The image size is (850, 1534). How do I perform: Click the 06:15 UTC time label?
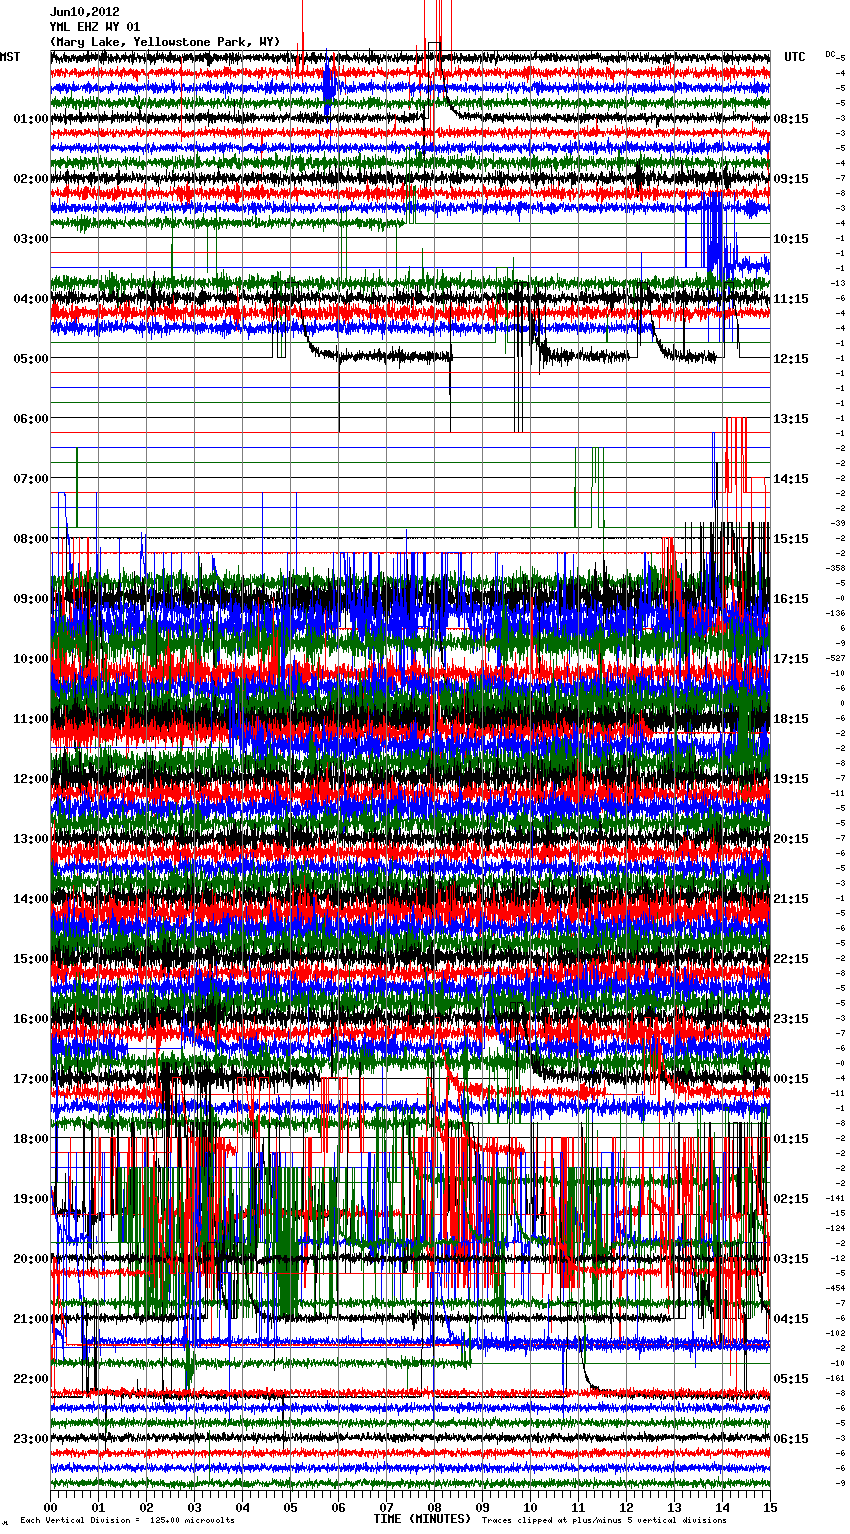pos(791,1439)
